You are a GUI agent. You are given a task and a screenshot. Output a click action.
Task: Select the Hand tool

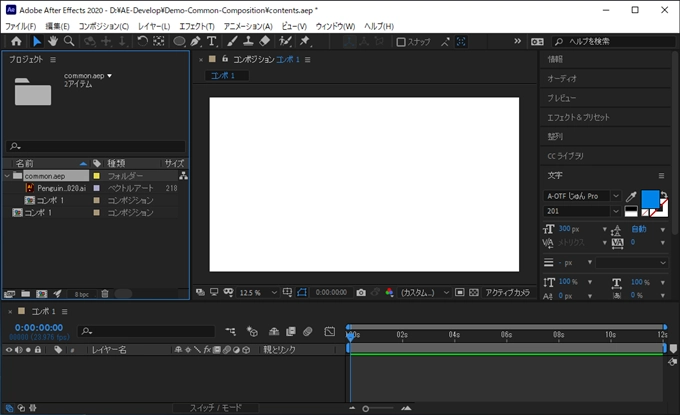pyautogui.click(x=53, y=41)
